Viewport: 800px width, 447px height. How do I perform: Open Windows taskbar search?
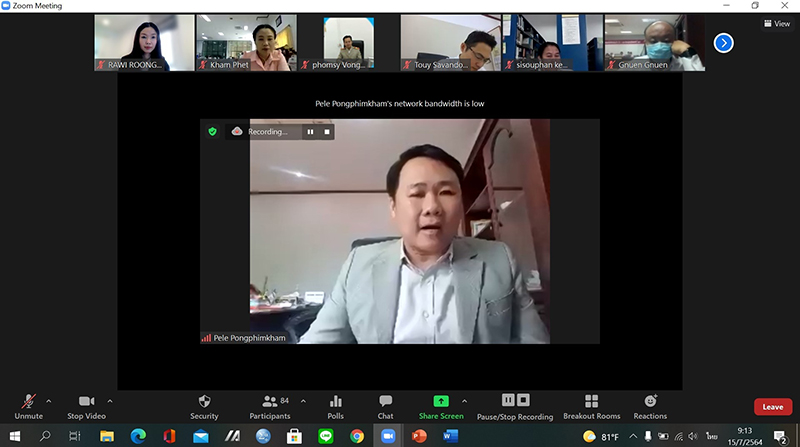pos(45,436)
